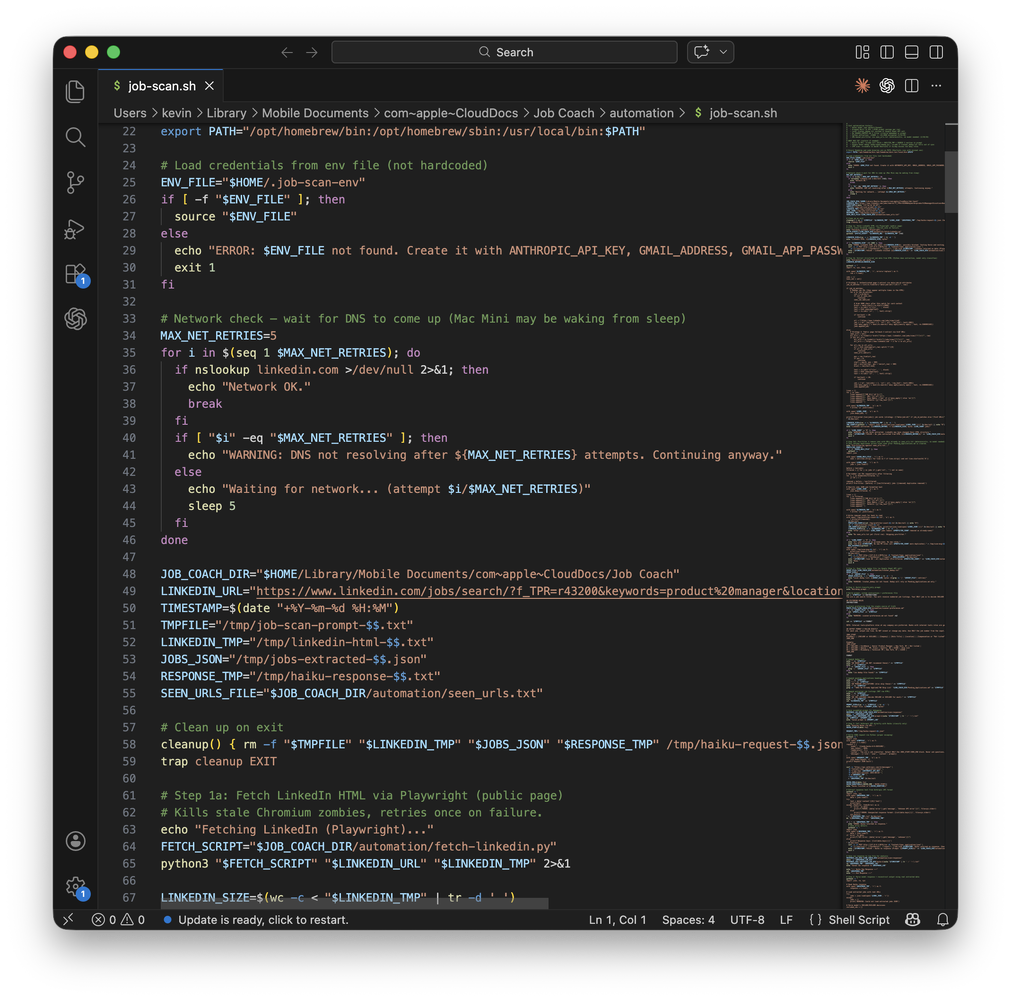Split the editor to the right
Screen dimensions: 1011x1000
pyautogui.click(x=912, y=86)
